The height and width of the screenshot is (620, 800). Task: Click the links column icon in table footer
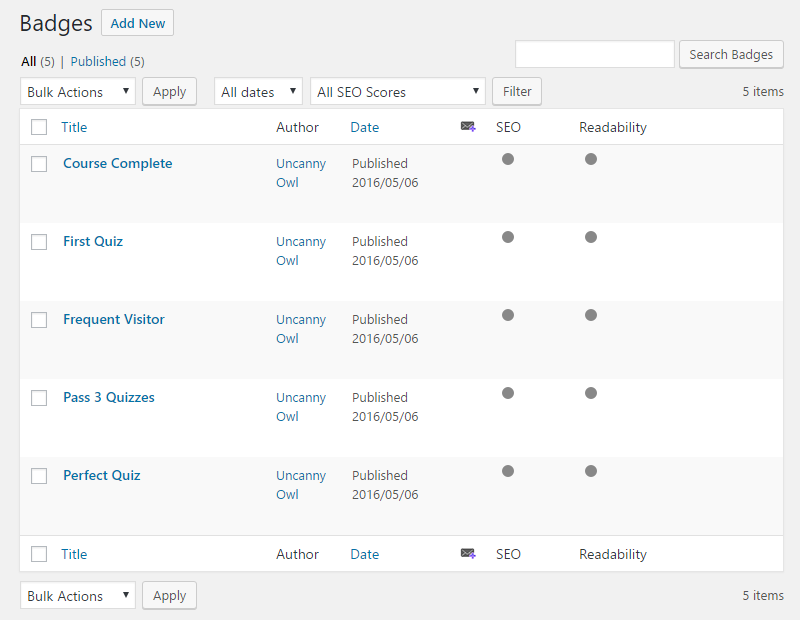pyautogui.click(x=468, y=554)
